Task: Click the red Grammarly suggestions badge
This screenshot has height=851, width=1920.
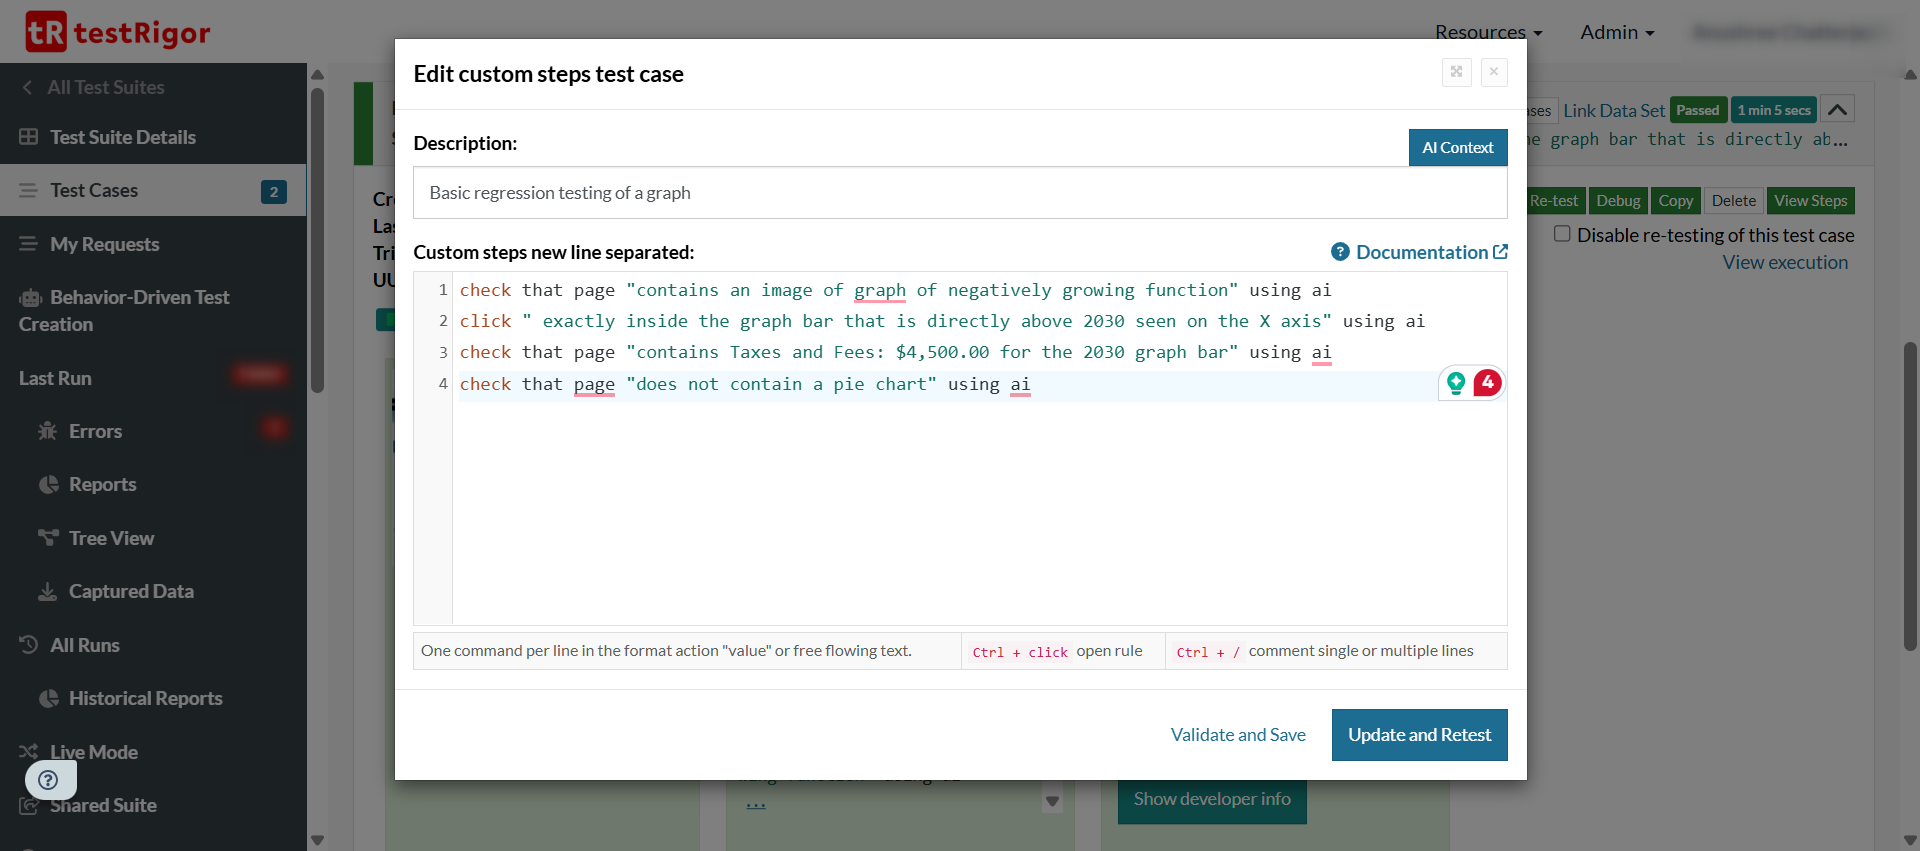Action: [x=1487, y=383]
